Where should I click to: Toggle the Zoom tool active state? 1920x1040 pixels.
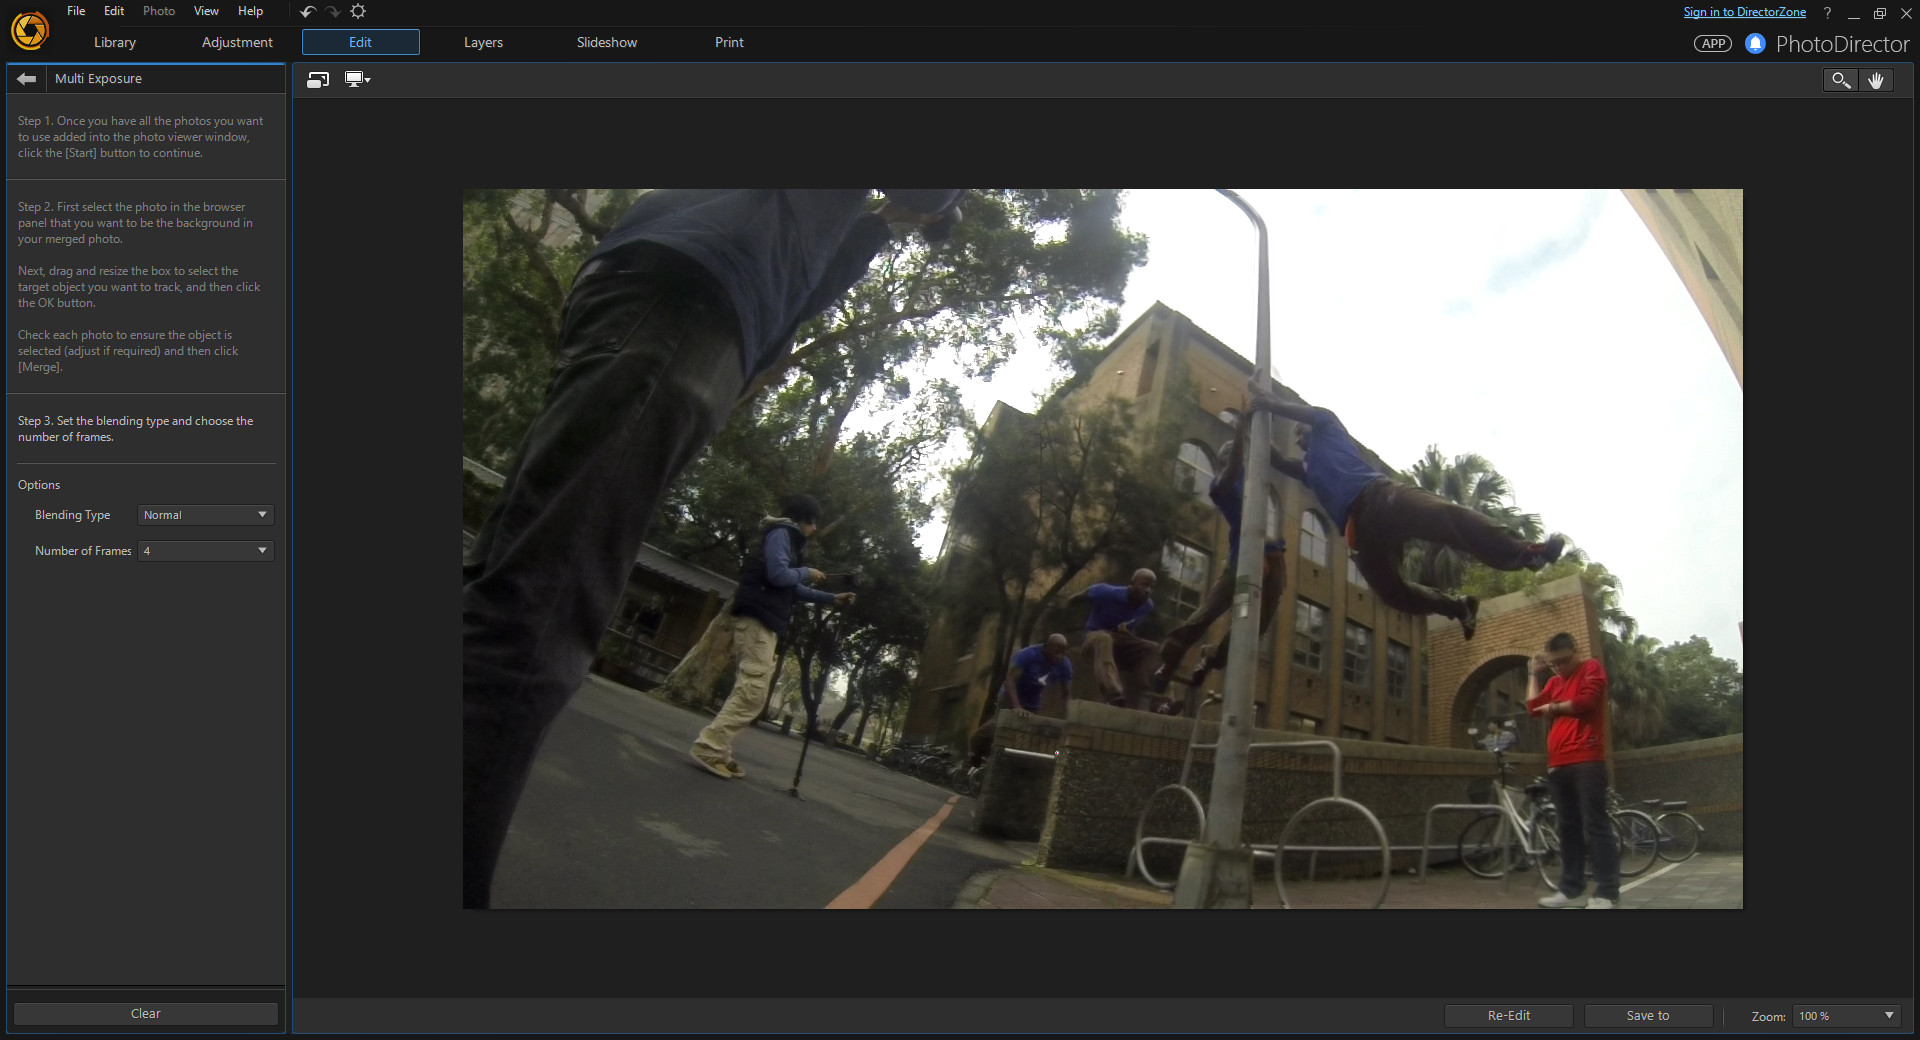tap(1840, 80)
